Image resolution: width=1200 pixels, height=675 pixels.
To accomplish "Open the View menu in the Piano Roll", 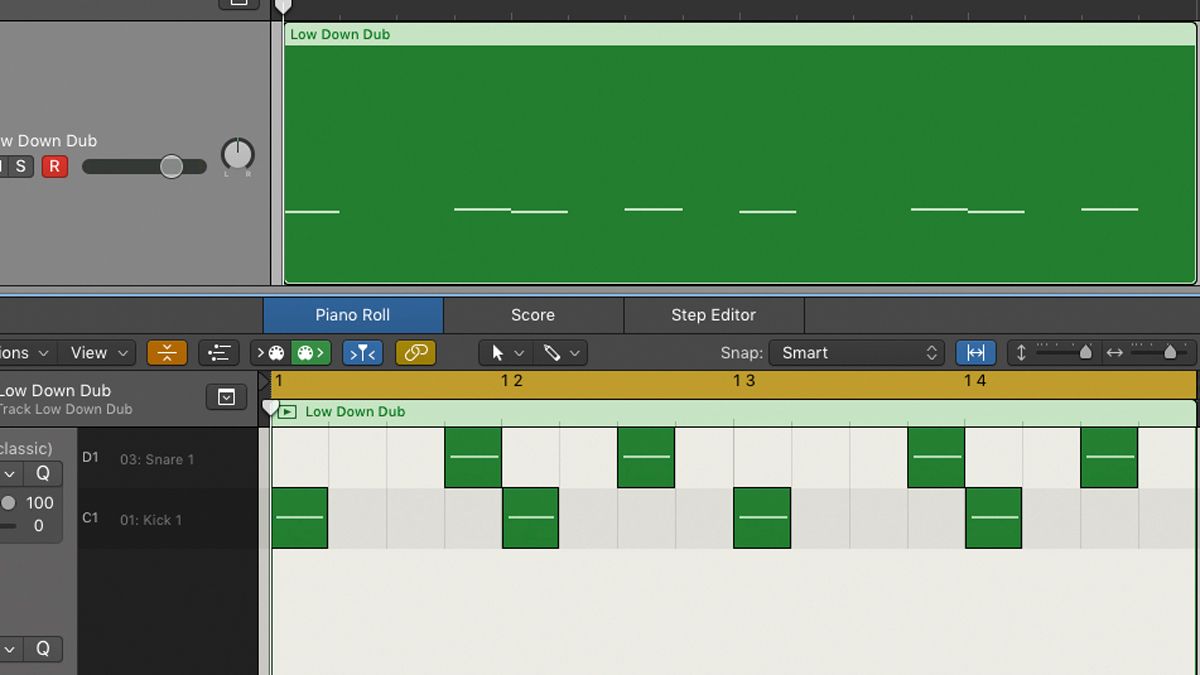I will (x=95, y=352).
